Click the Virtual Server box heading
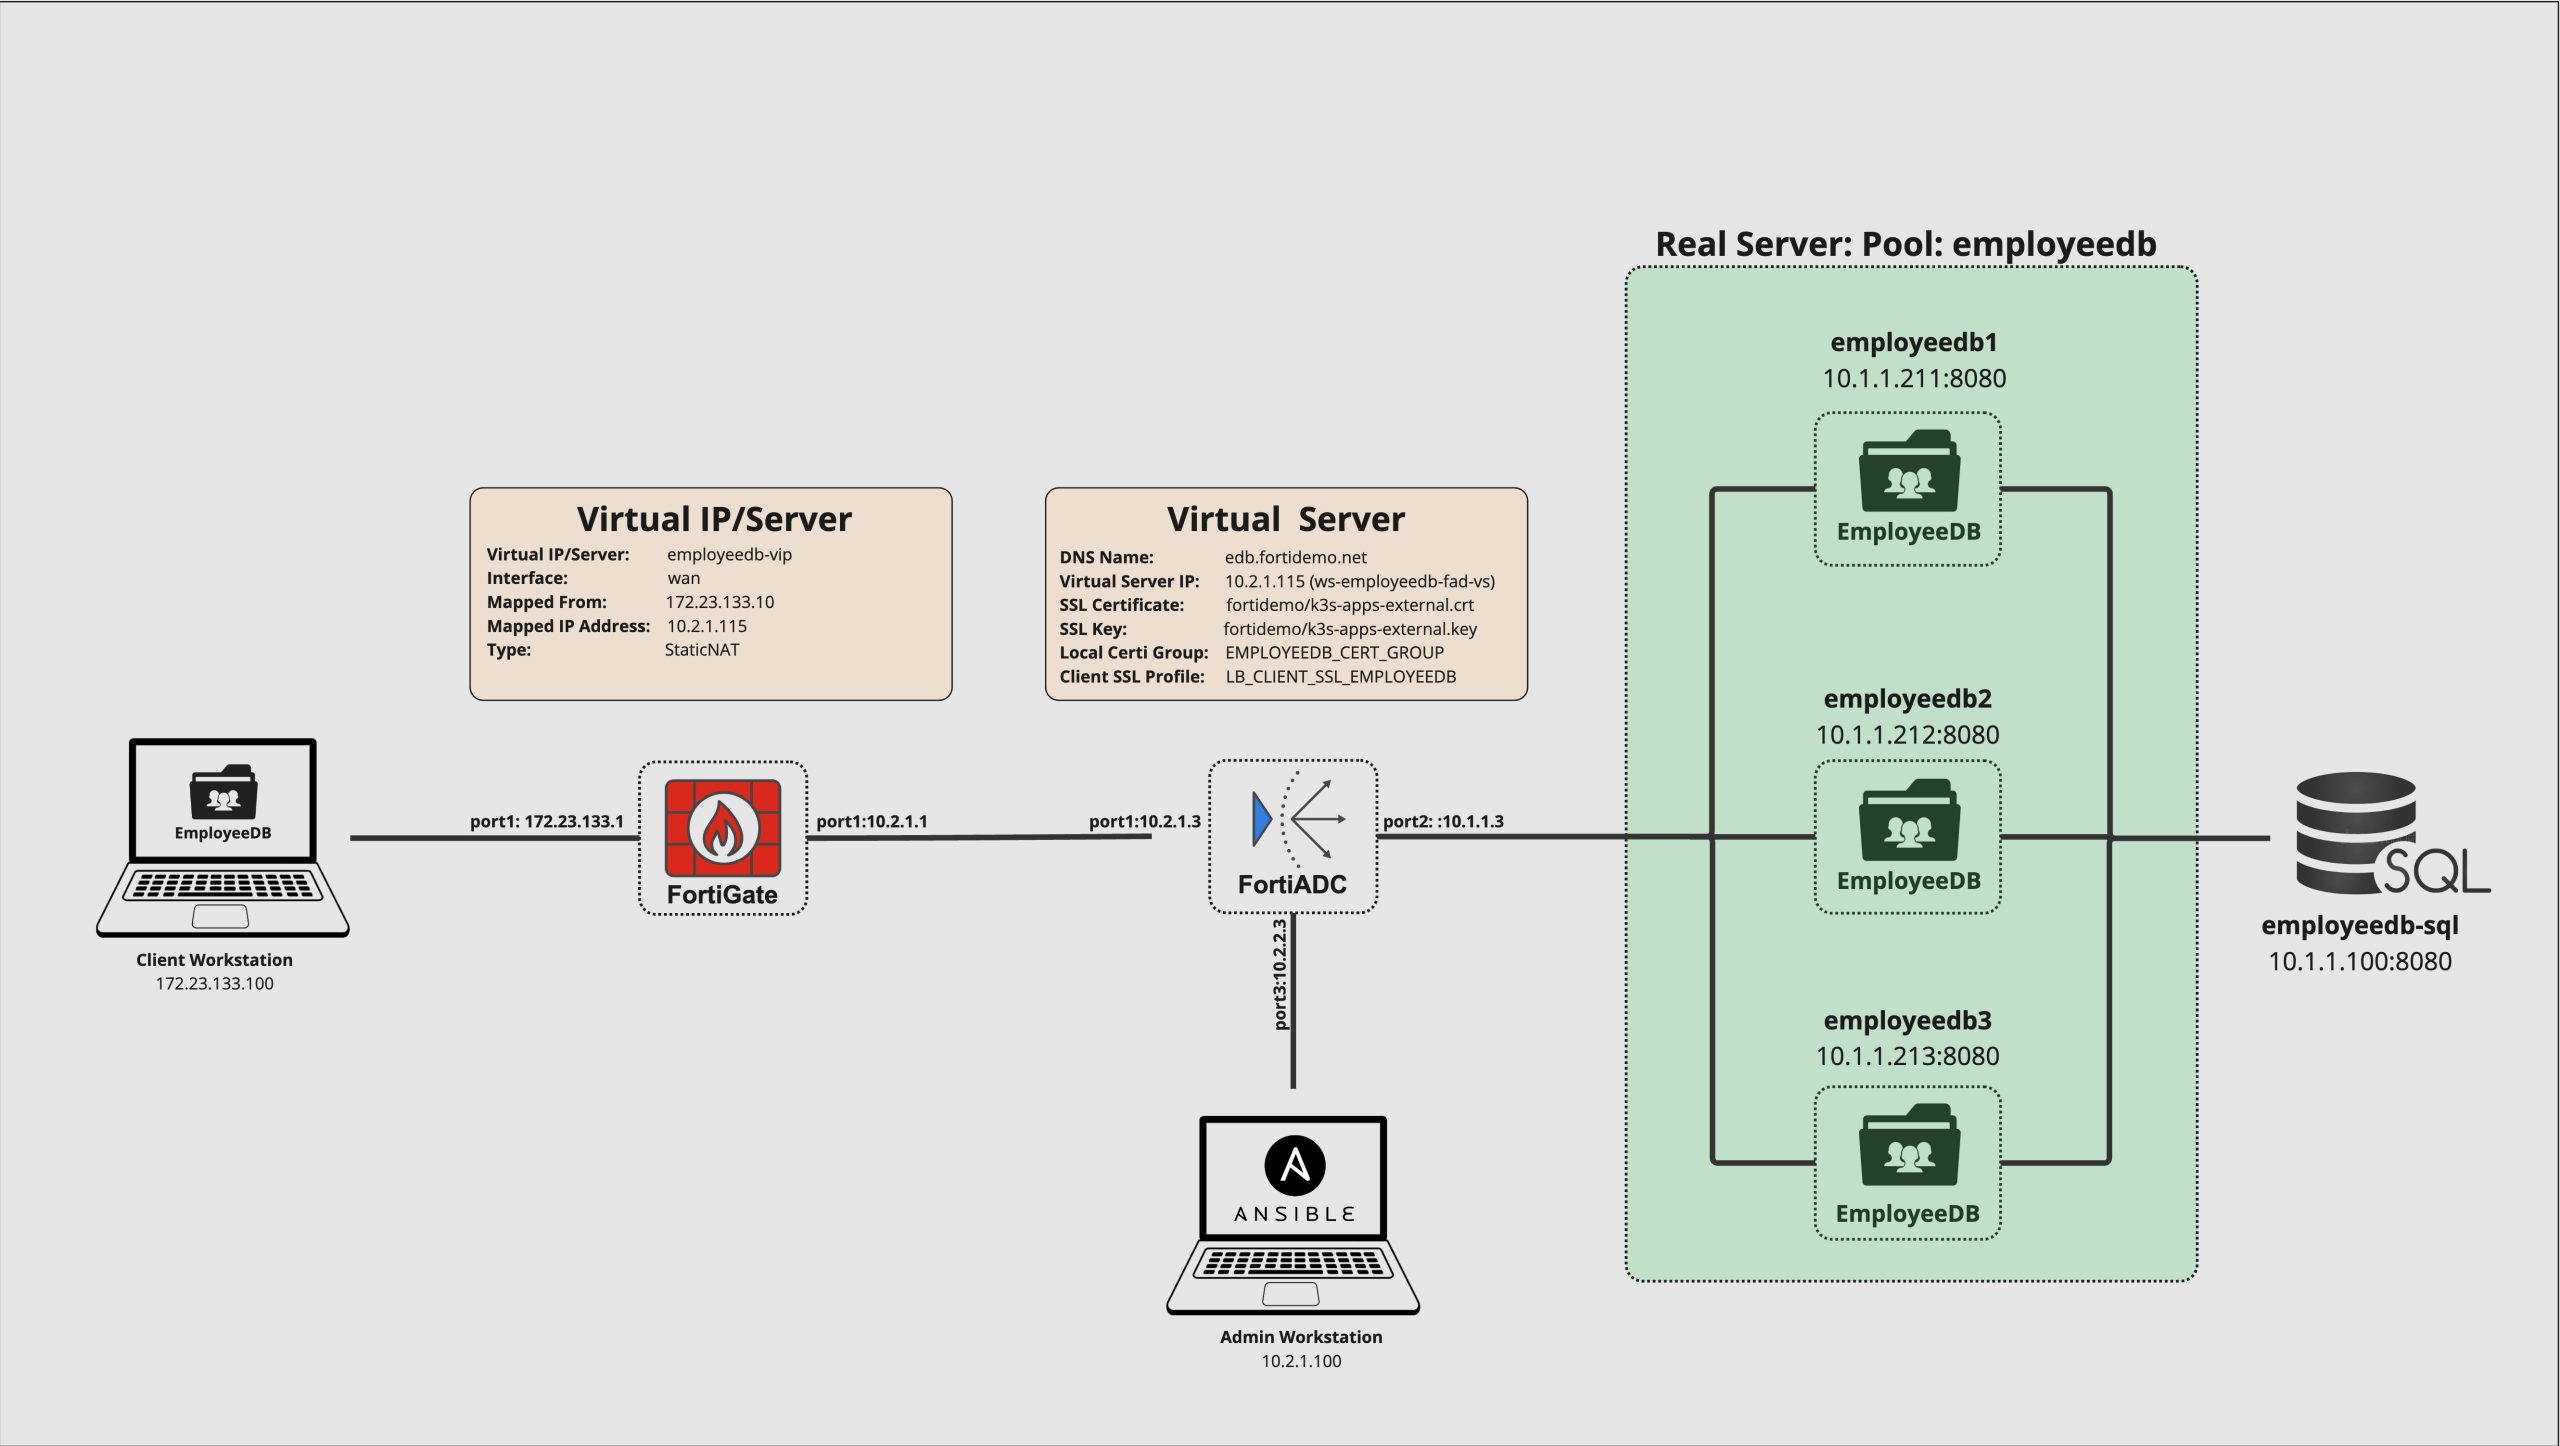 [x=1285, y=519]
